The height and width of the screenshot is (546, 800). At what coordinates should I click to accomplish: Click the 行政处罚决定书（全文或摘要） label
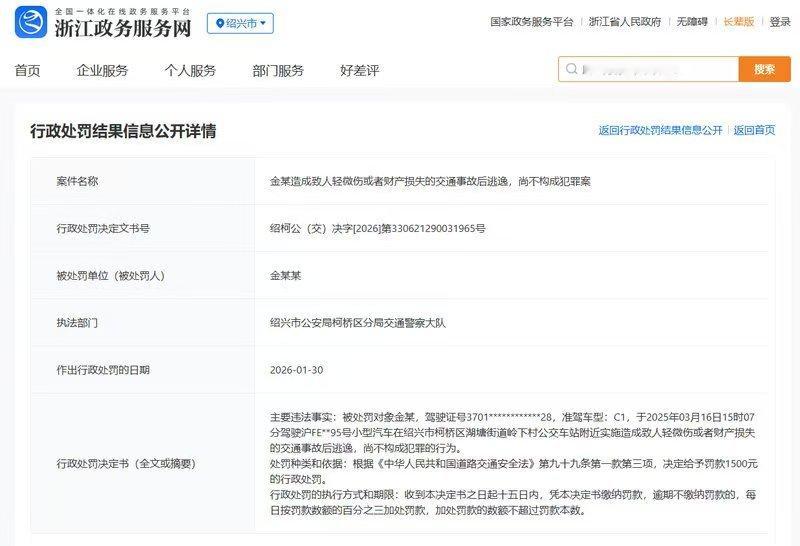pos(126,463)
